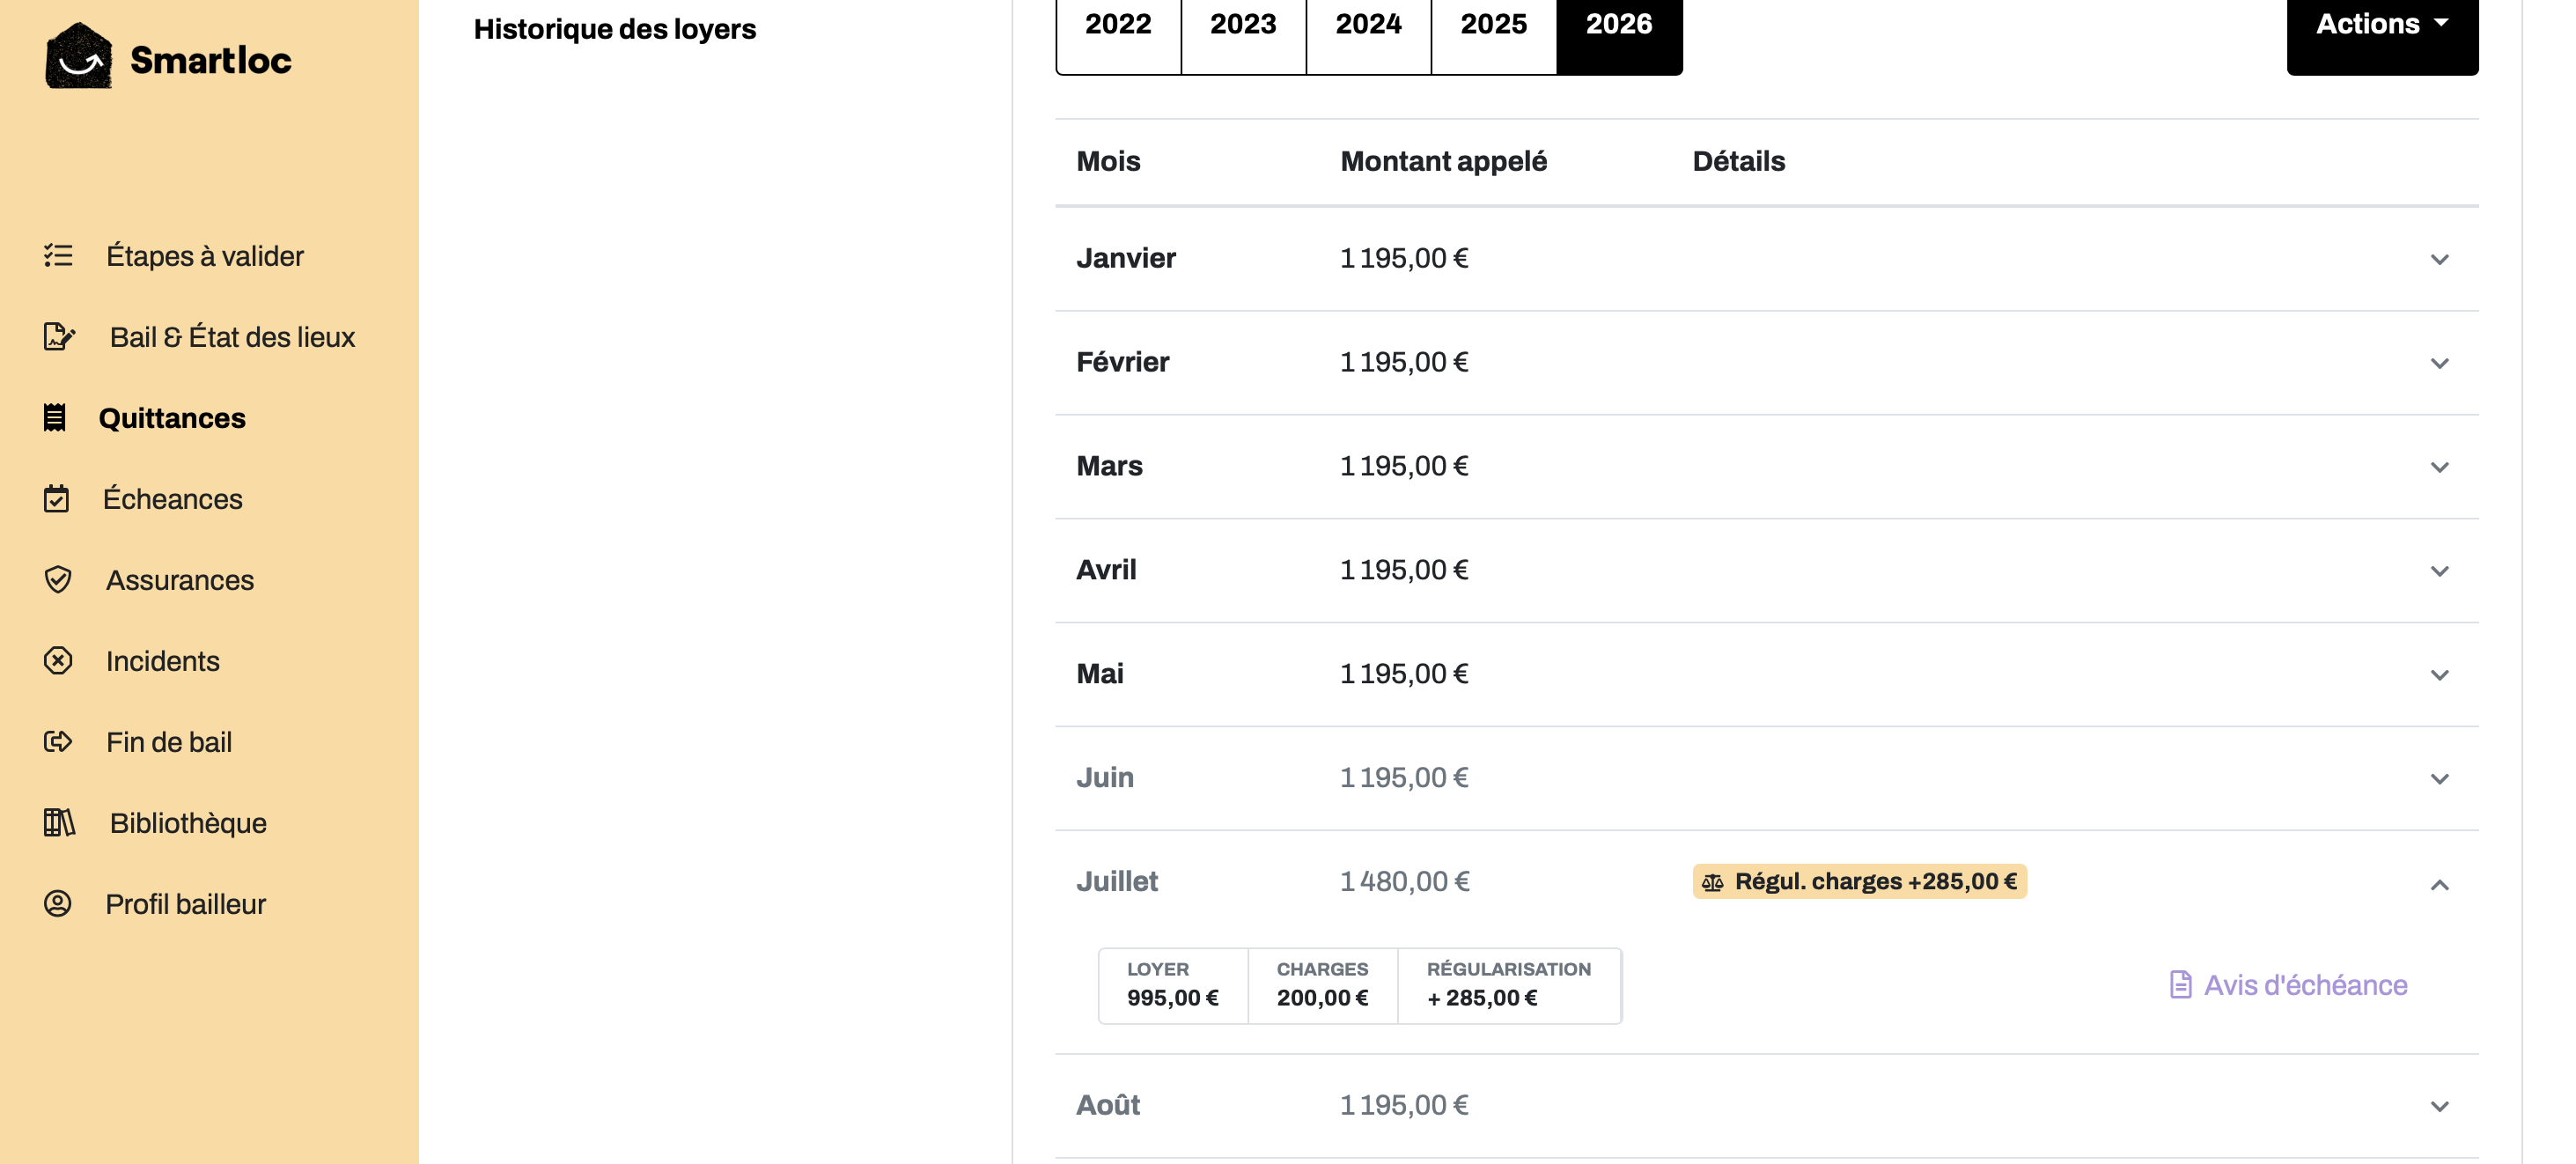
Task: Click the Profil bailleur user icon
Action: [x=58, y=904]
